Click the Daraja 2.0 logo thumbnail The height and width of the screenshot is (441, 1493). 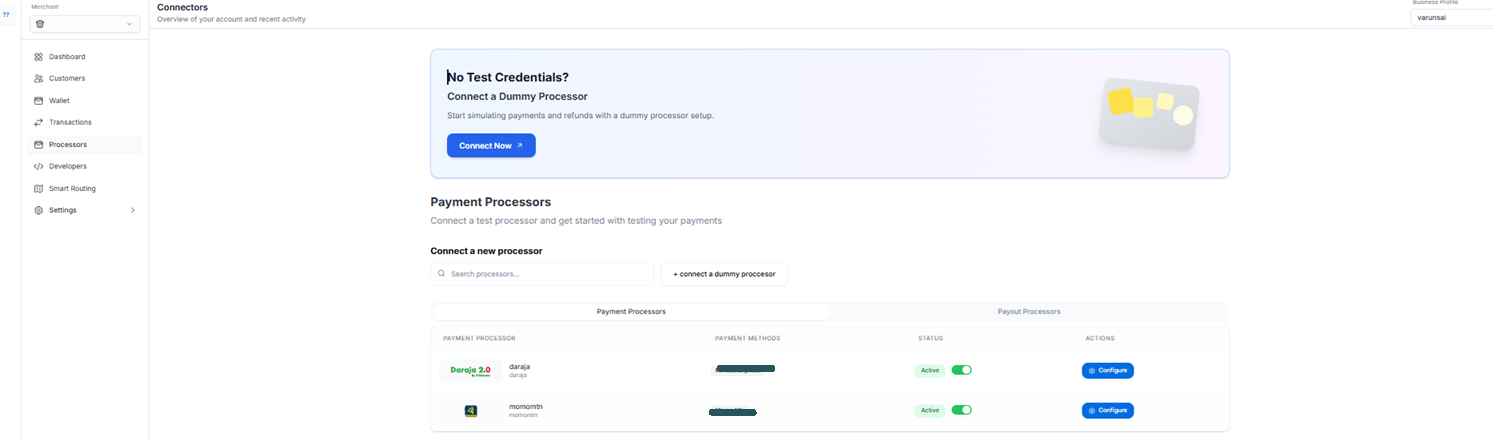point(470,370)
